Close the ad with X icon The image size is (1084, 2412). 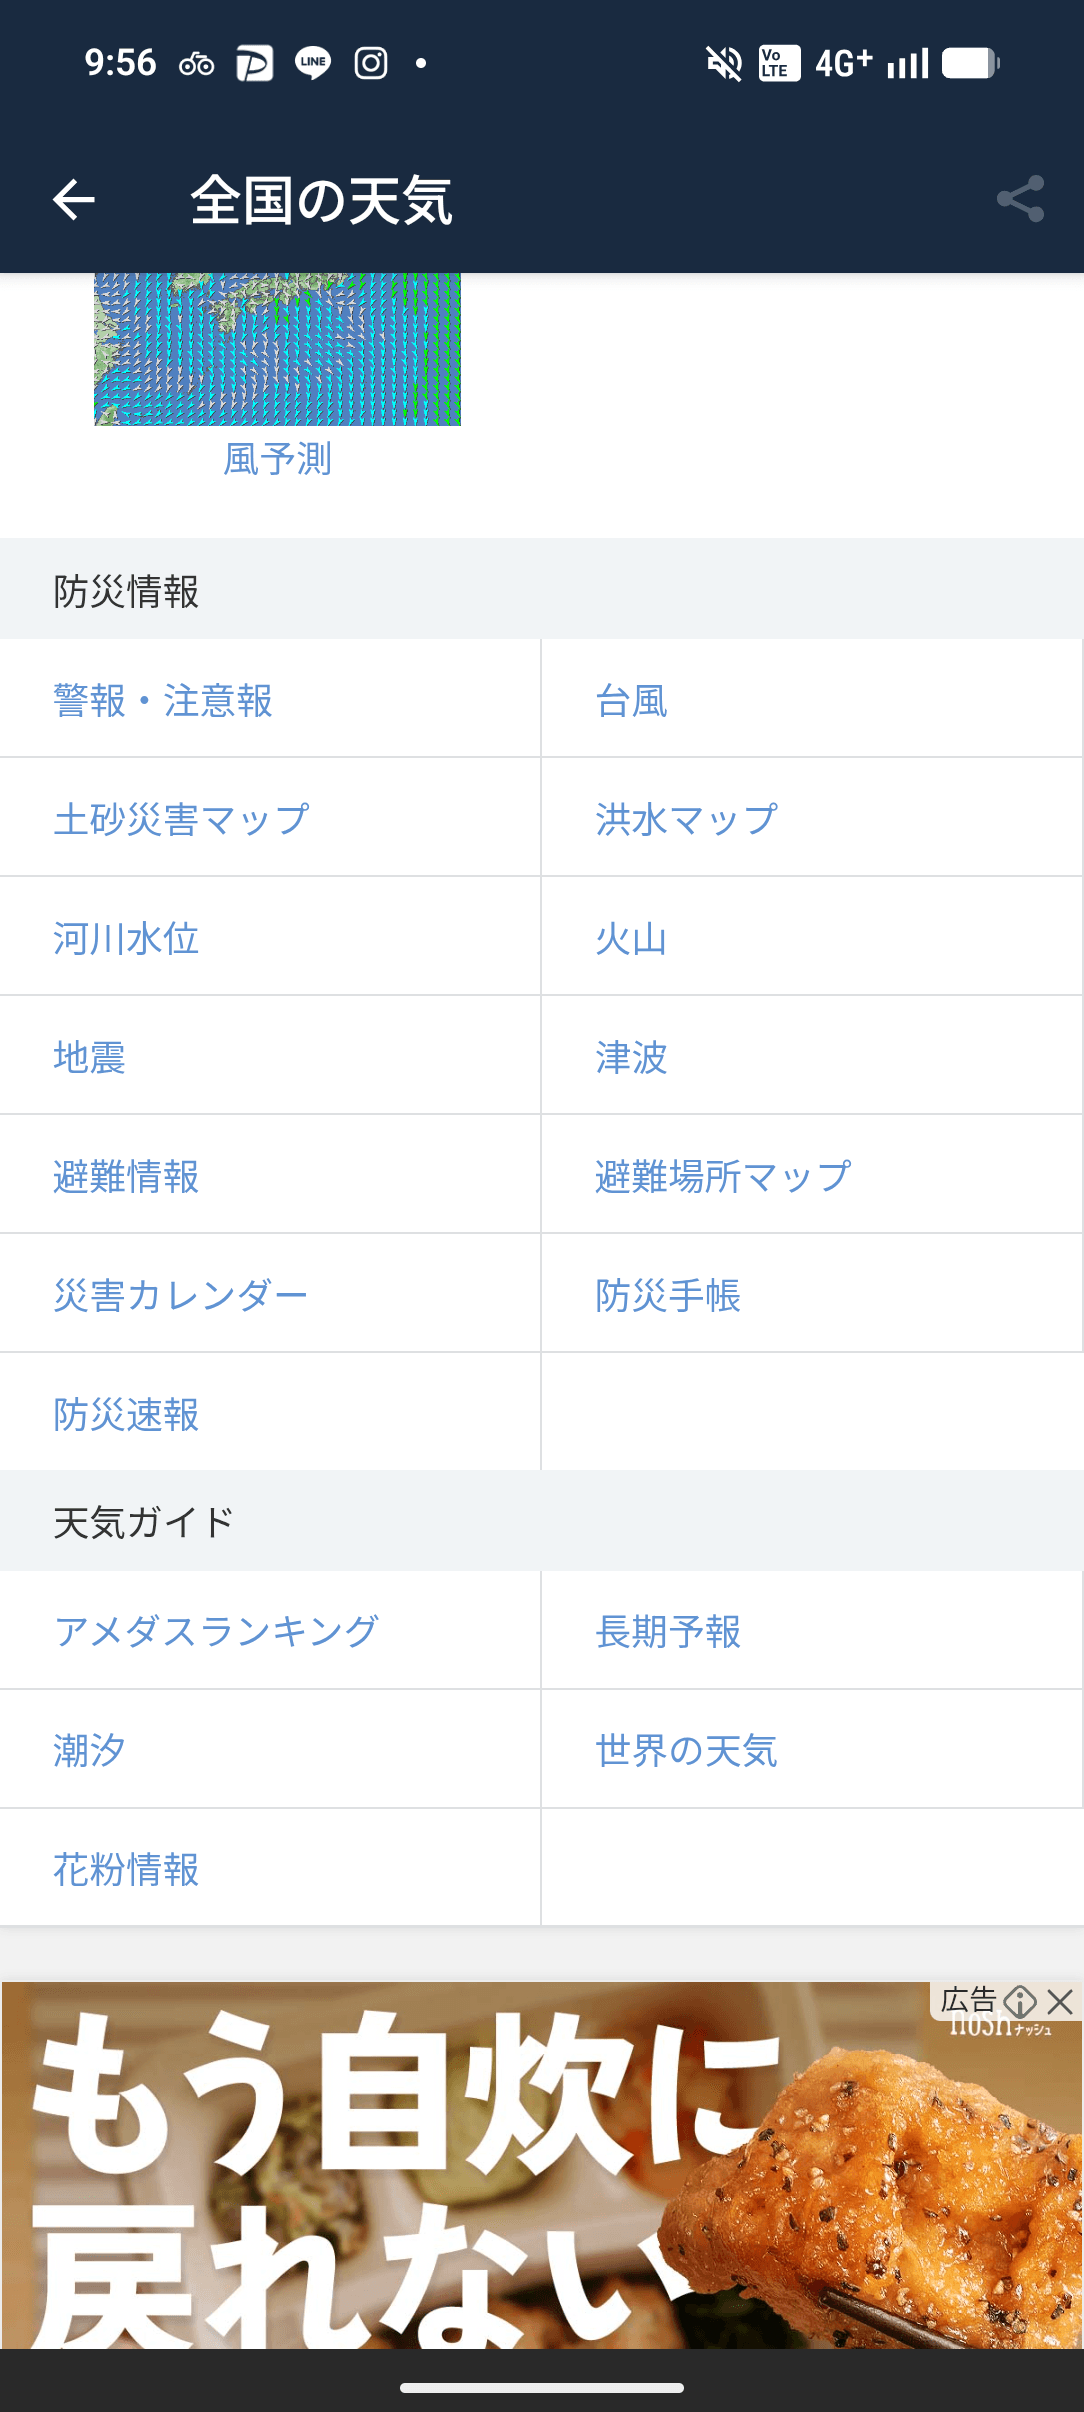click(x=1060, y=2002)
